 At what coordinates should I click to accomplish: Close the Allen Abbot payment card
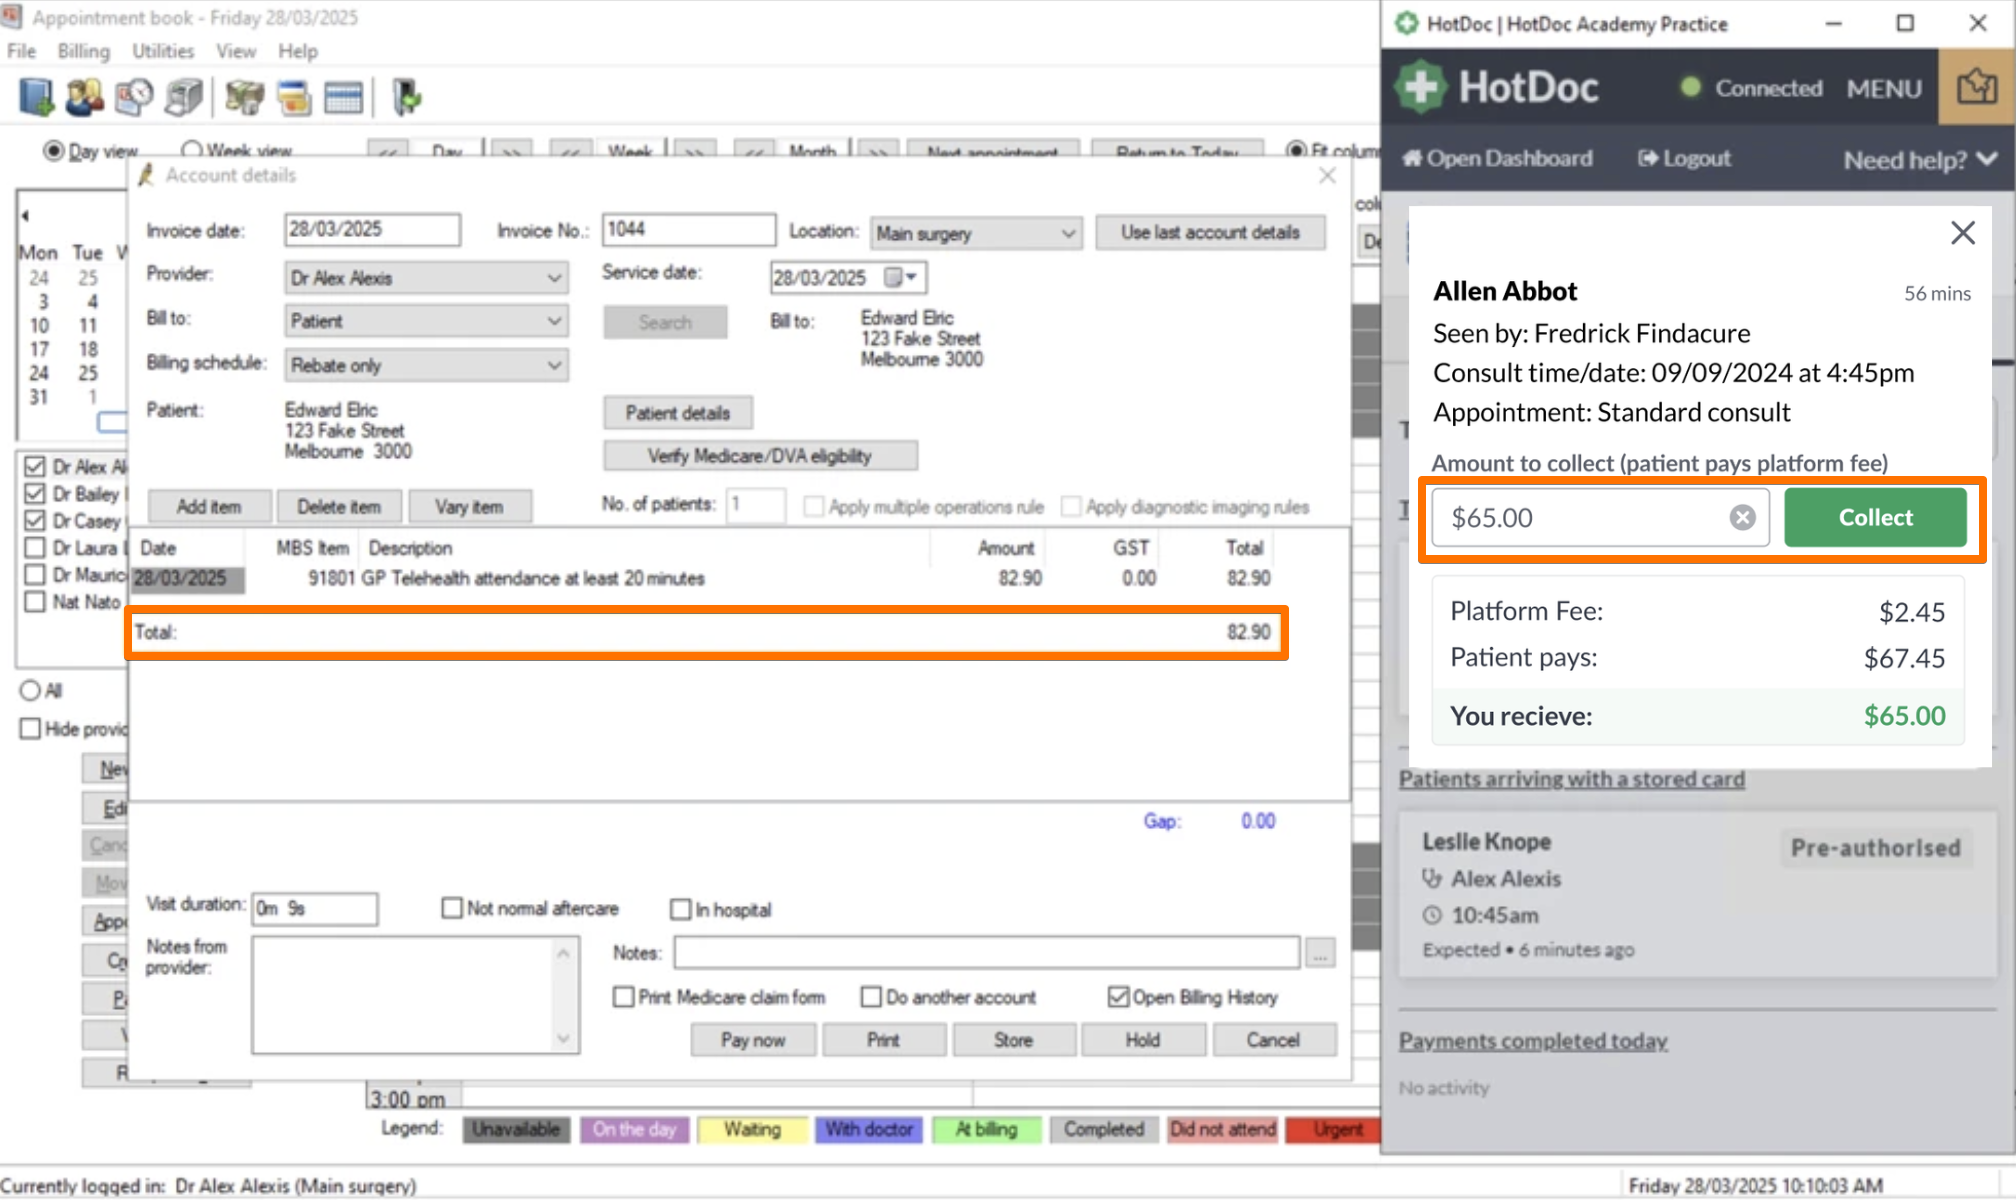click(1962, 233)
